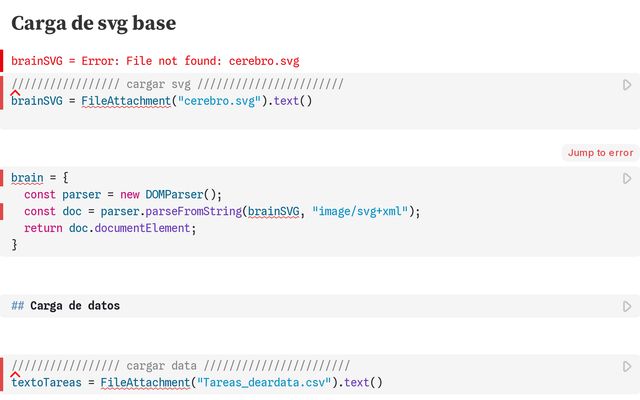
Task: Run the brain DOMParser cell
Action: tap(627, 178)
